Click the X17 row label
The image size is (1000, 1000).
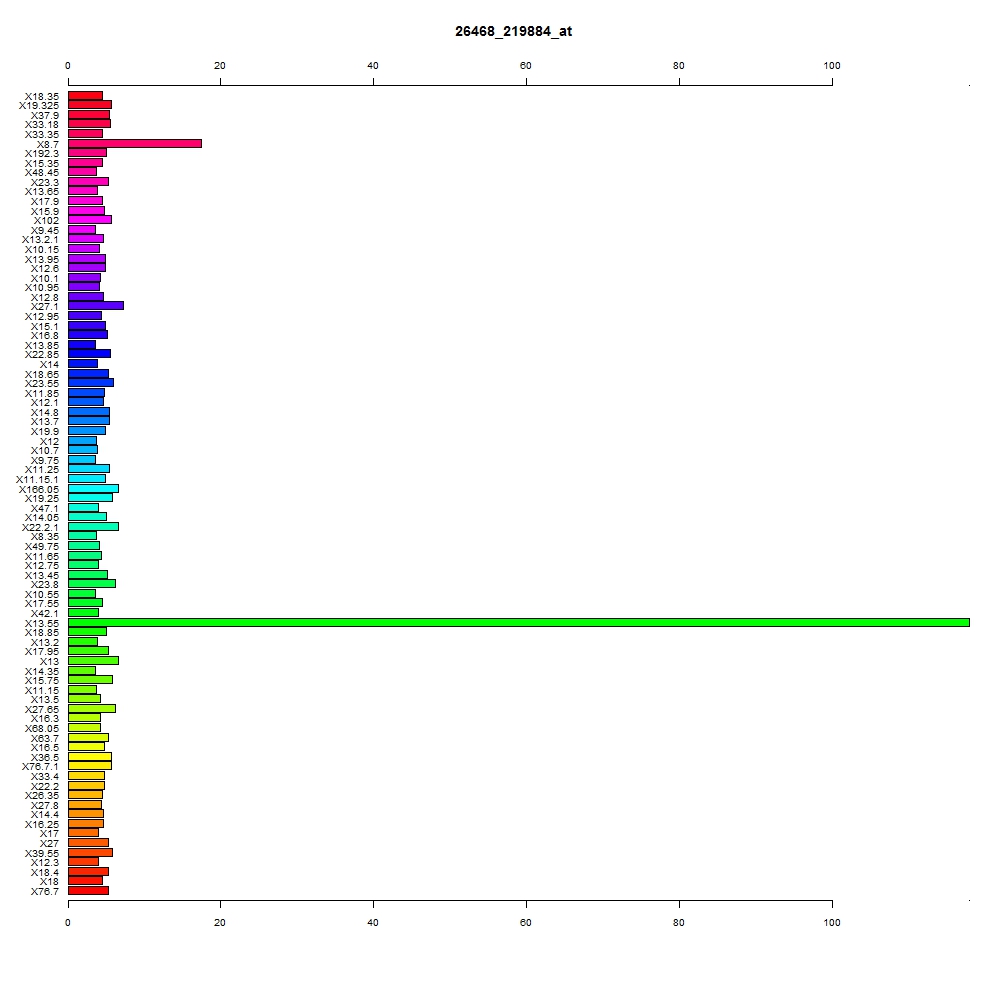[49, 834]
